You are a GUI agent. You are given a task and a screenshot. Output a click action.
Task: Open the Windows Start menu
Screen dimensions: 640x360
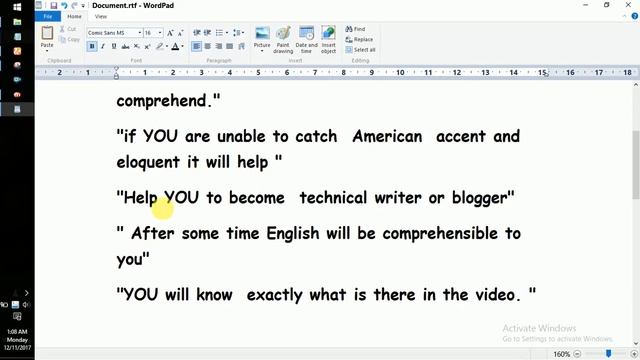click(x=17, y=7)
